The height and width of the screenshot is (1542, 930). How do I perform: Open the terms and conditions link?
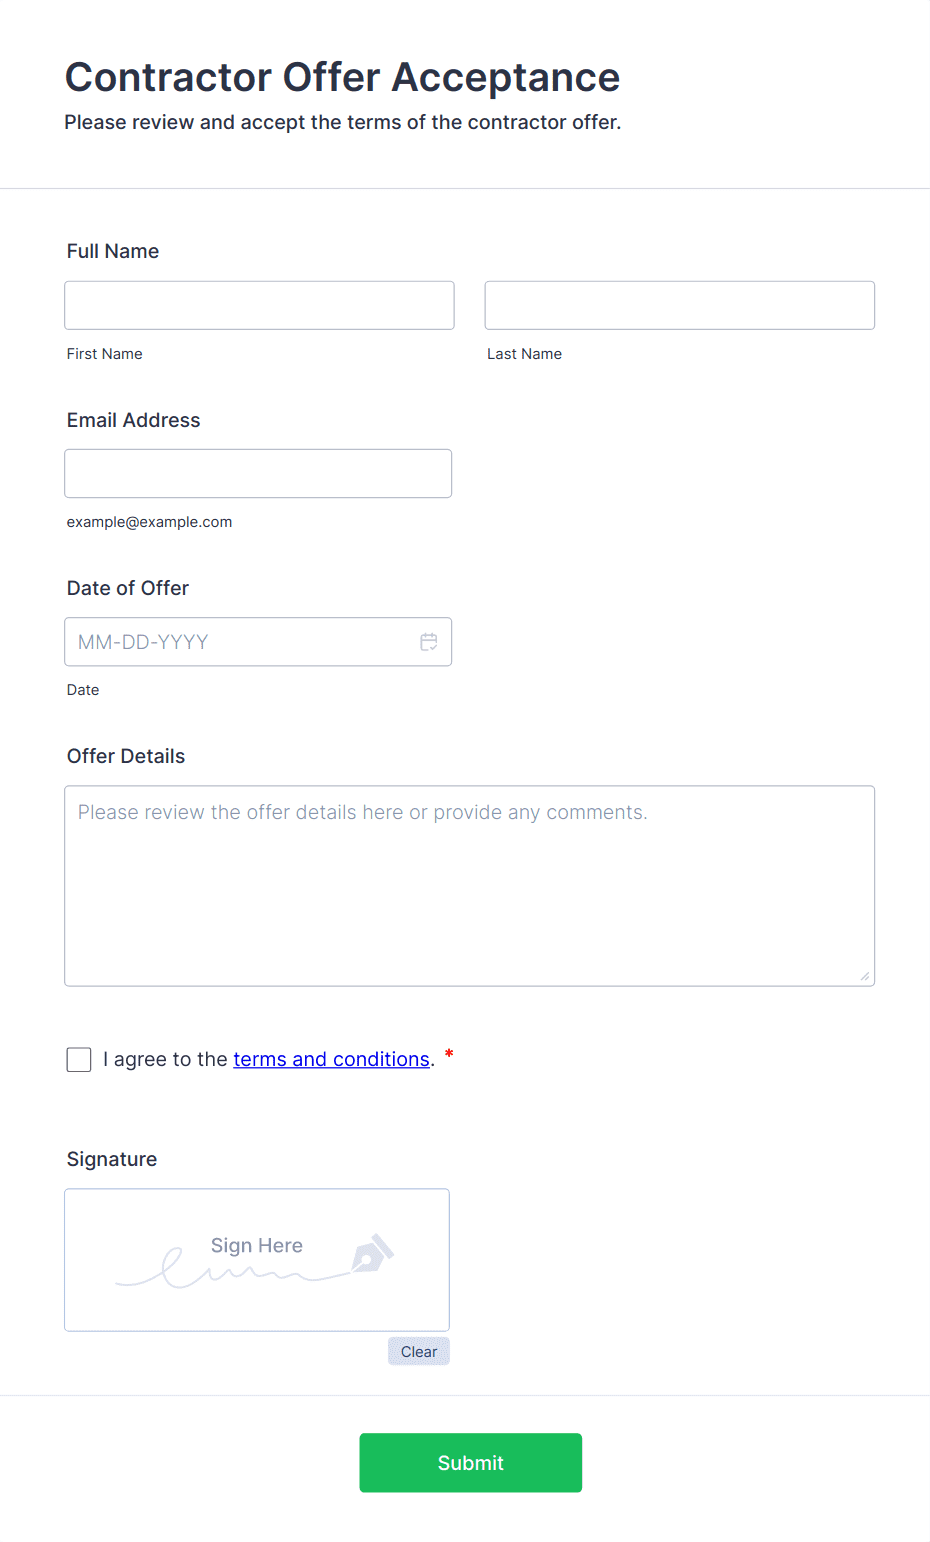[331, 1059]
